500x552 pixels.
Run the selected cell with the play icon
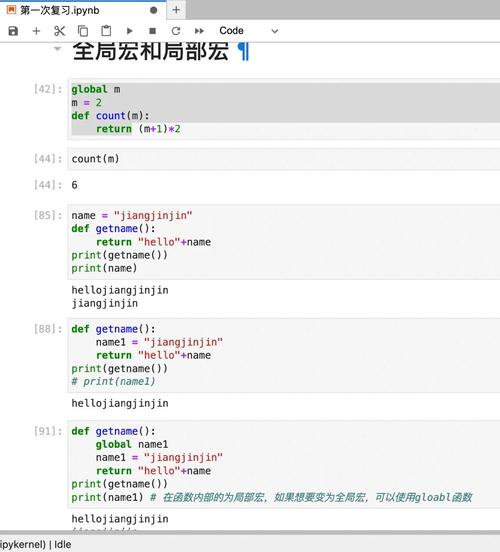coord(129,31)
